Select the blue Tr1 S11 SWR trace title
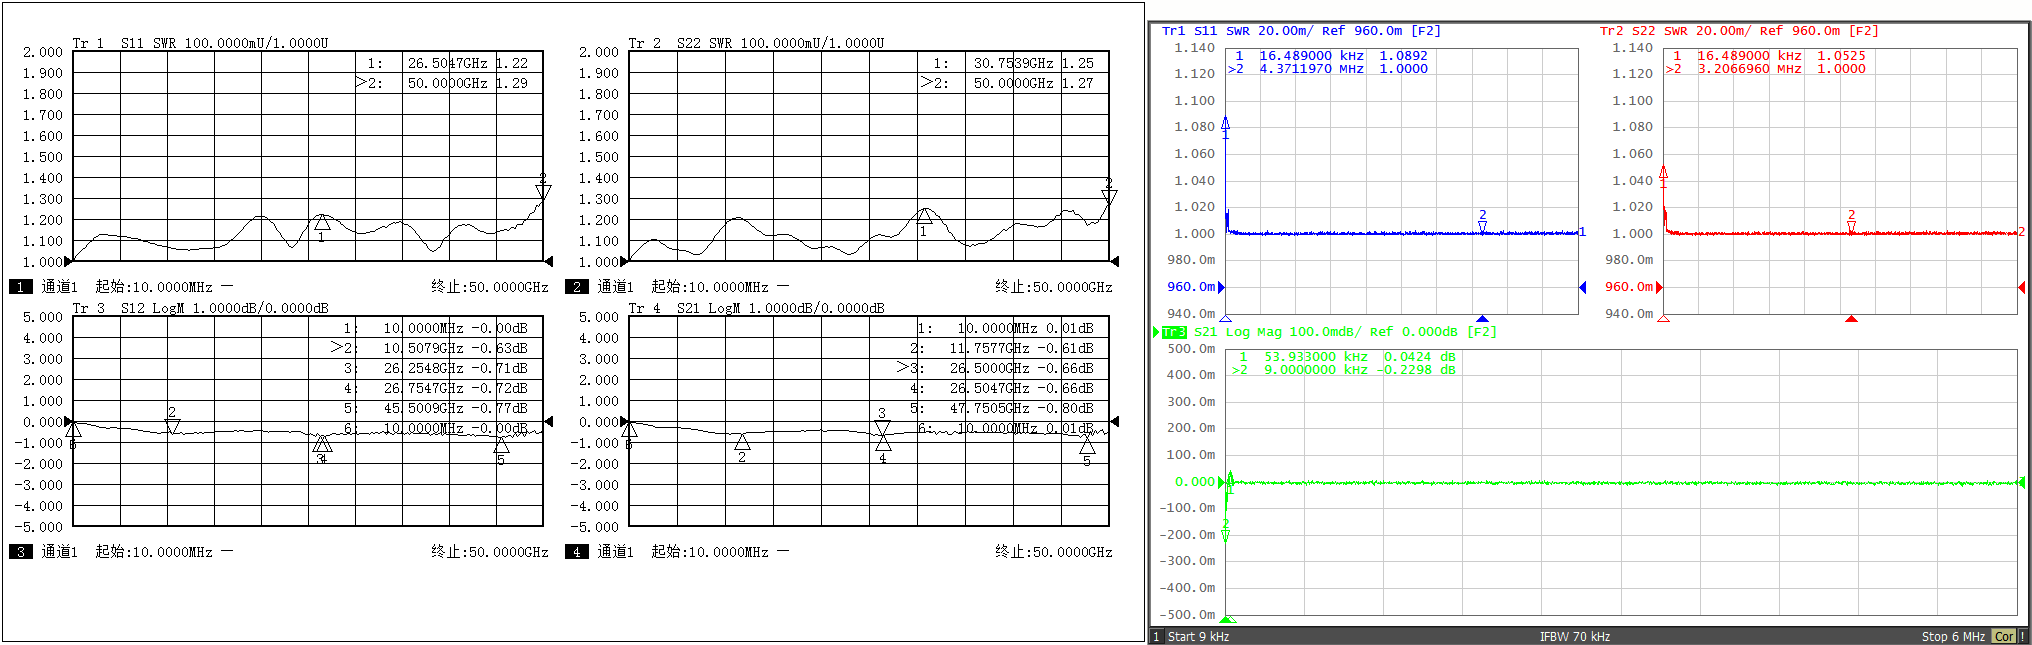This screenshot has height=645, width=2032. click(1301, 31)
